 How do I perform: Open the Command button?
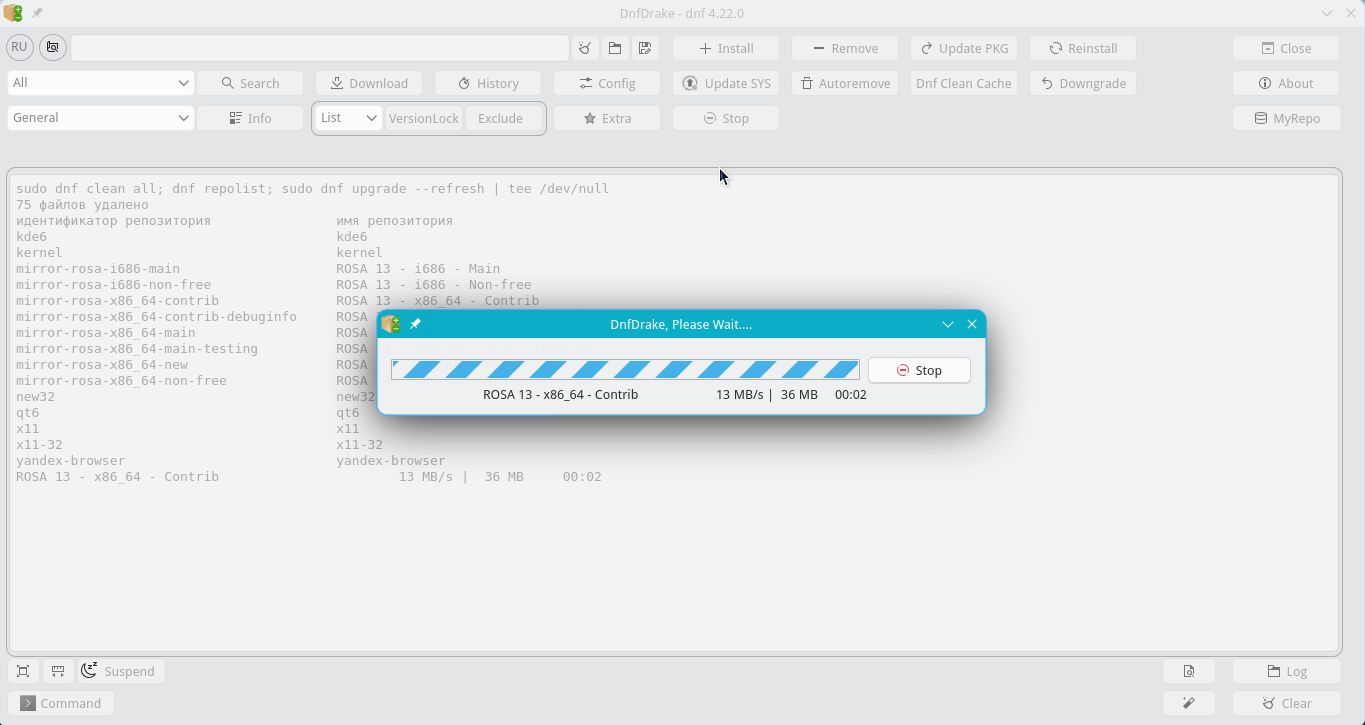(x=61, y=703)
